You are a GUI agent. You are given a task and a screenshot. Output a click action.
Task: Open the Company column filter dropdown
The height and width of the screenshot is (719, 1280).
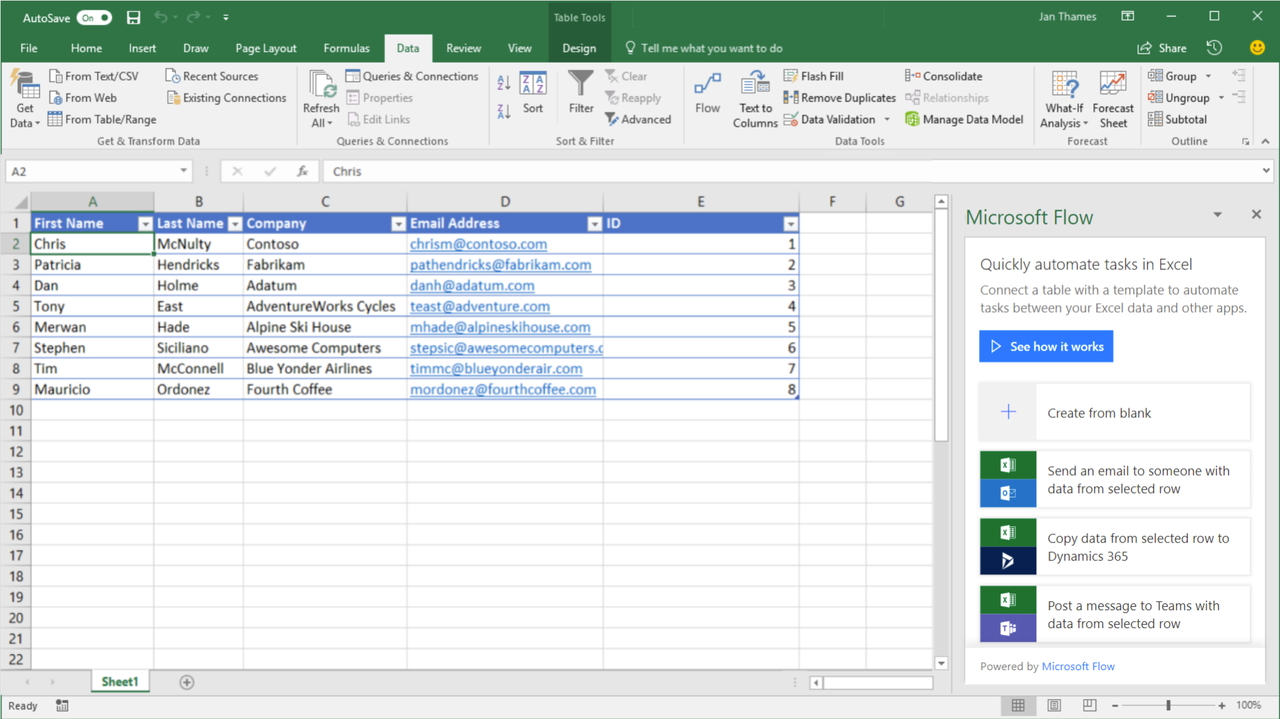click(x=398, y=223)
